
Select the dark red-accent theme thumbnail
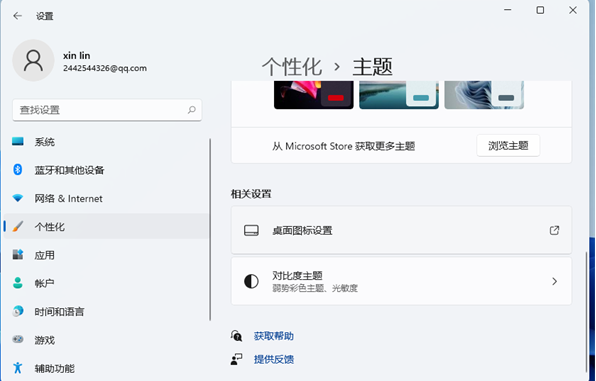tap(314, 95)
